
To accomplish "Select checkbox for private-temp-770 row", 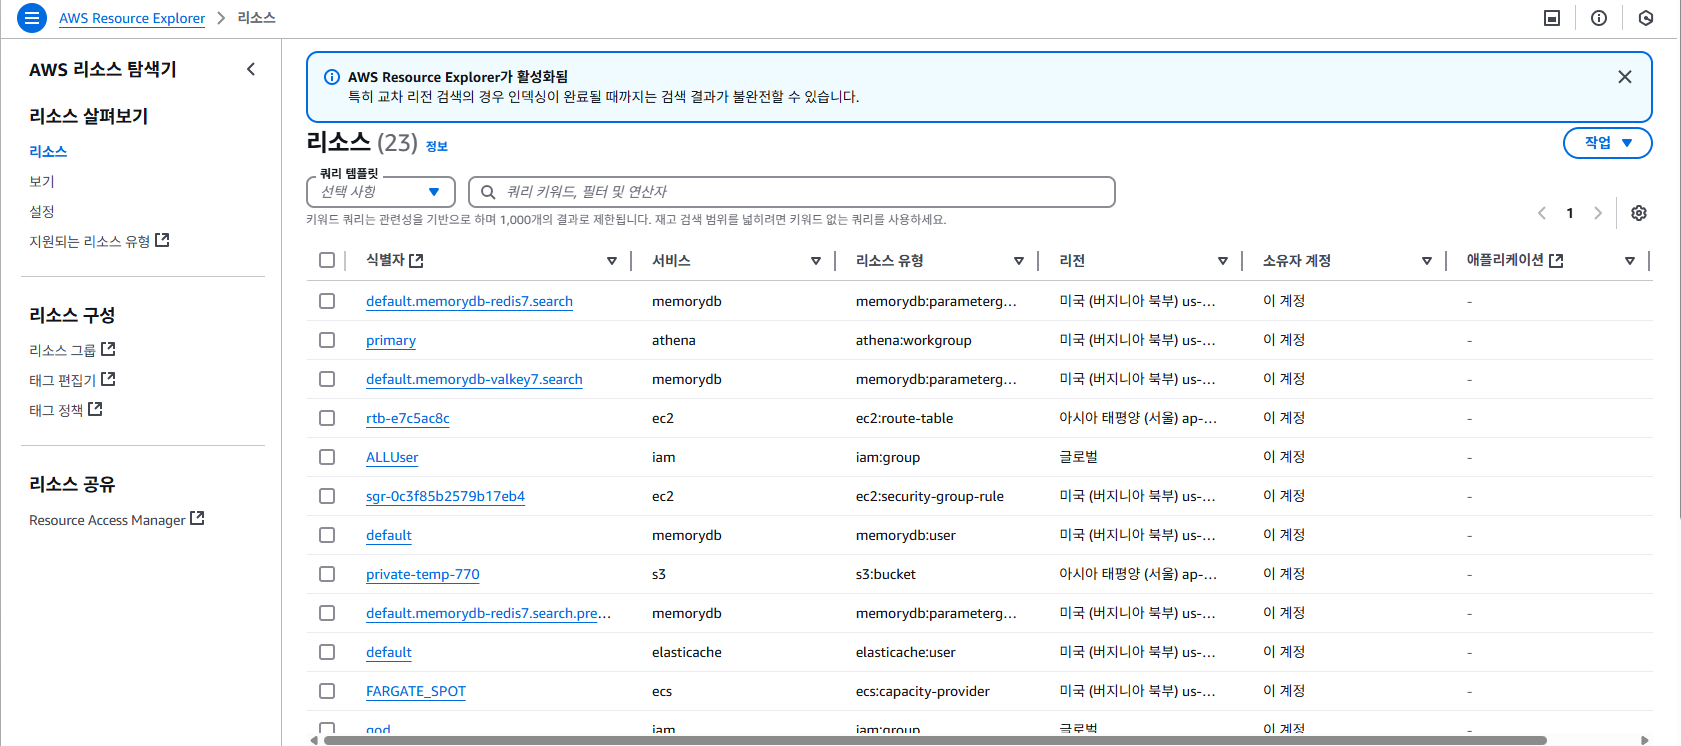I will click(x=327, y=574).
